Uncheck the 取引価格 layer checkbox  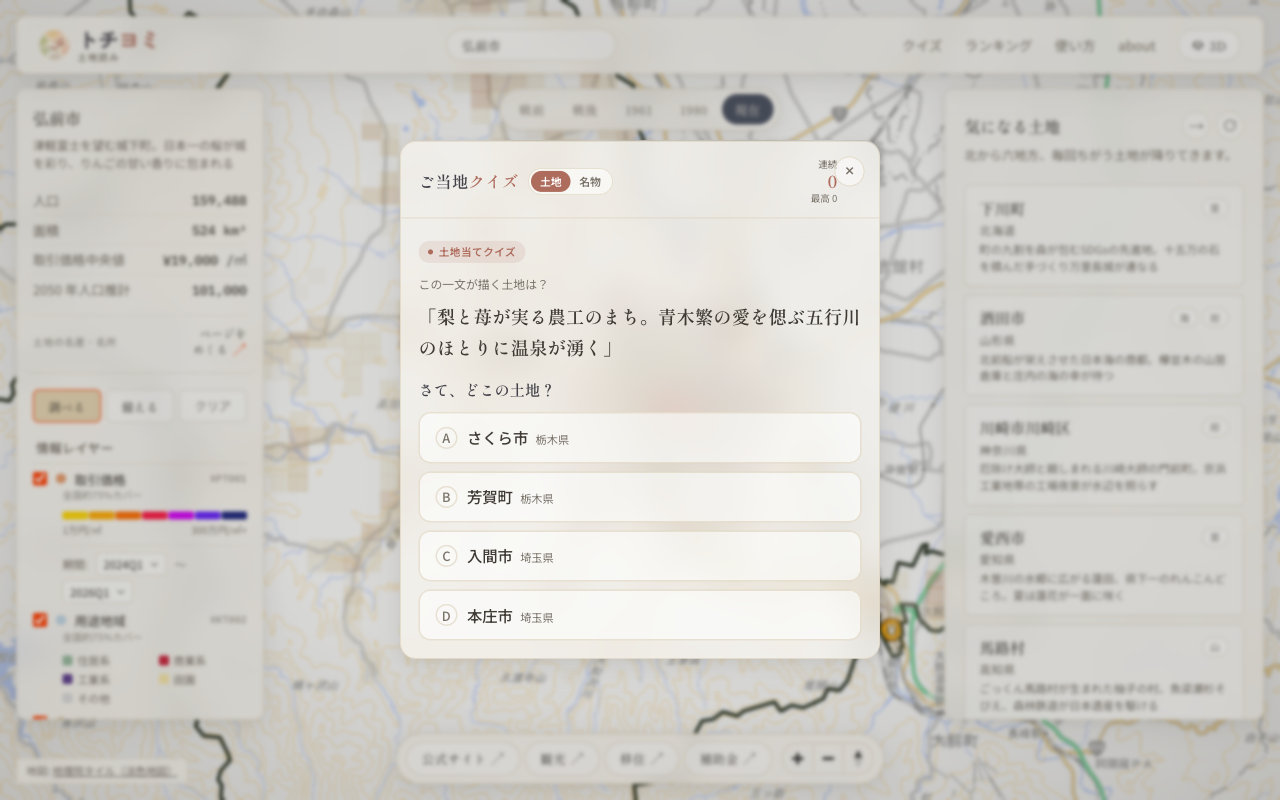point(40,479)
